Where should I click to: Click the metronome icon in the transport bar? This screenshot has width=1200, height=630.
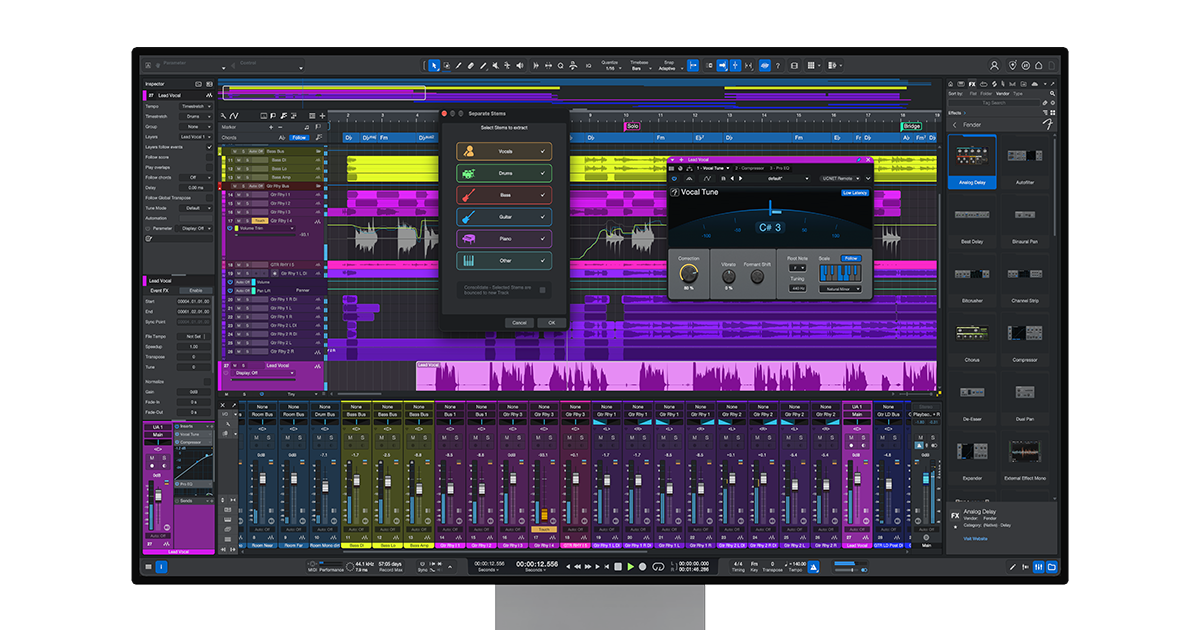pyautogui.click(x=815, y=566)
